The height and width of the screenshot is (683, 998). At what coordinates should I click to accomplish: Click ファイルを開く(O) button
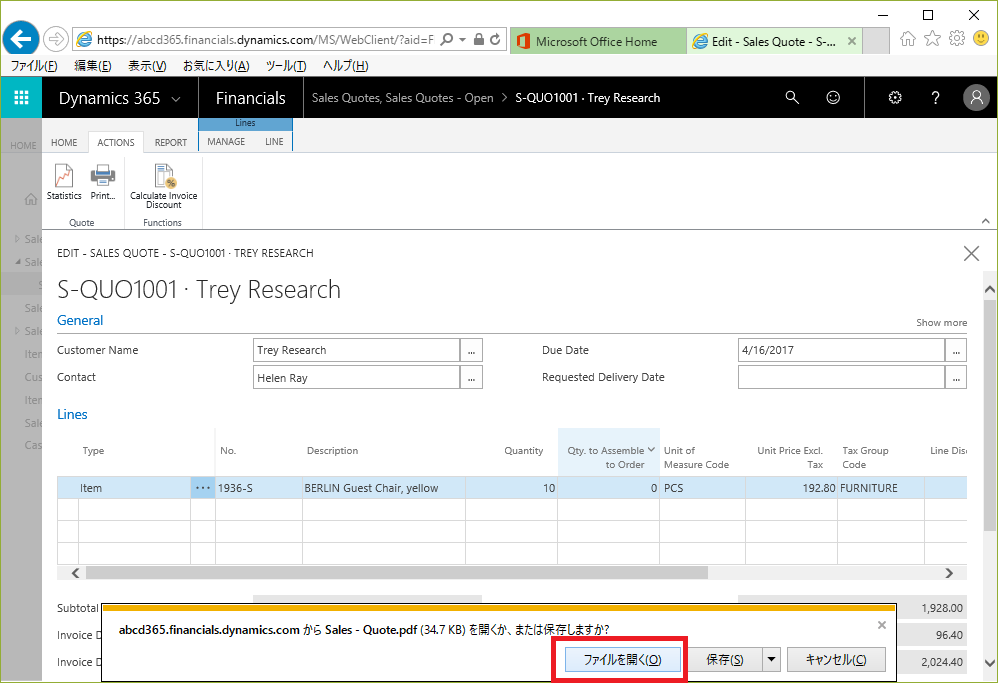click(x=622, y=659)
